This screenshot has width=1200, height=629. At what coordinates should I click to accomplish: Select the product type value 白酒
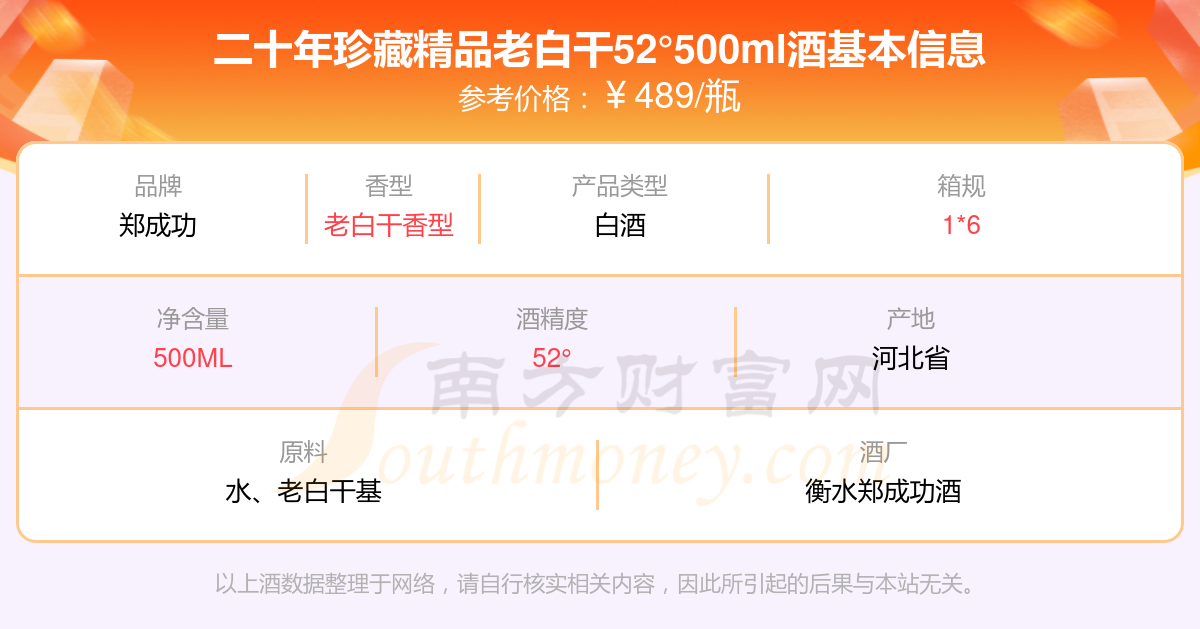(620, 225)
